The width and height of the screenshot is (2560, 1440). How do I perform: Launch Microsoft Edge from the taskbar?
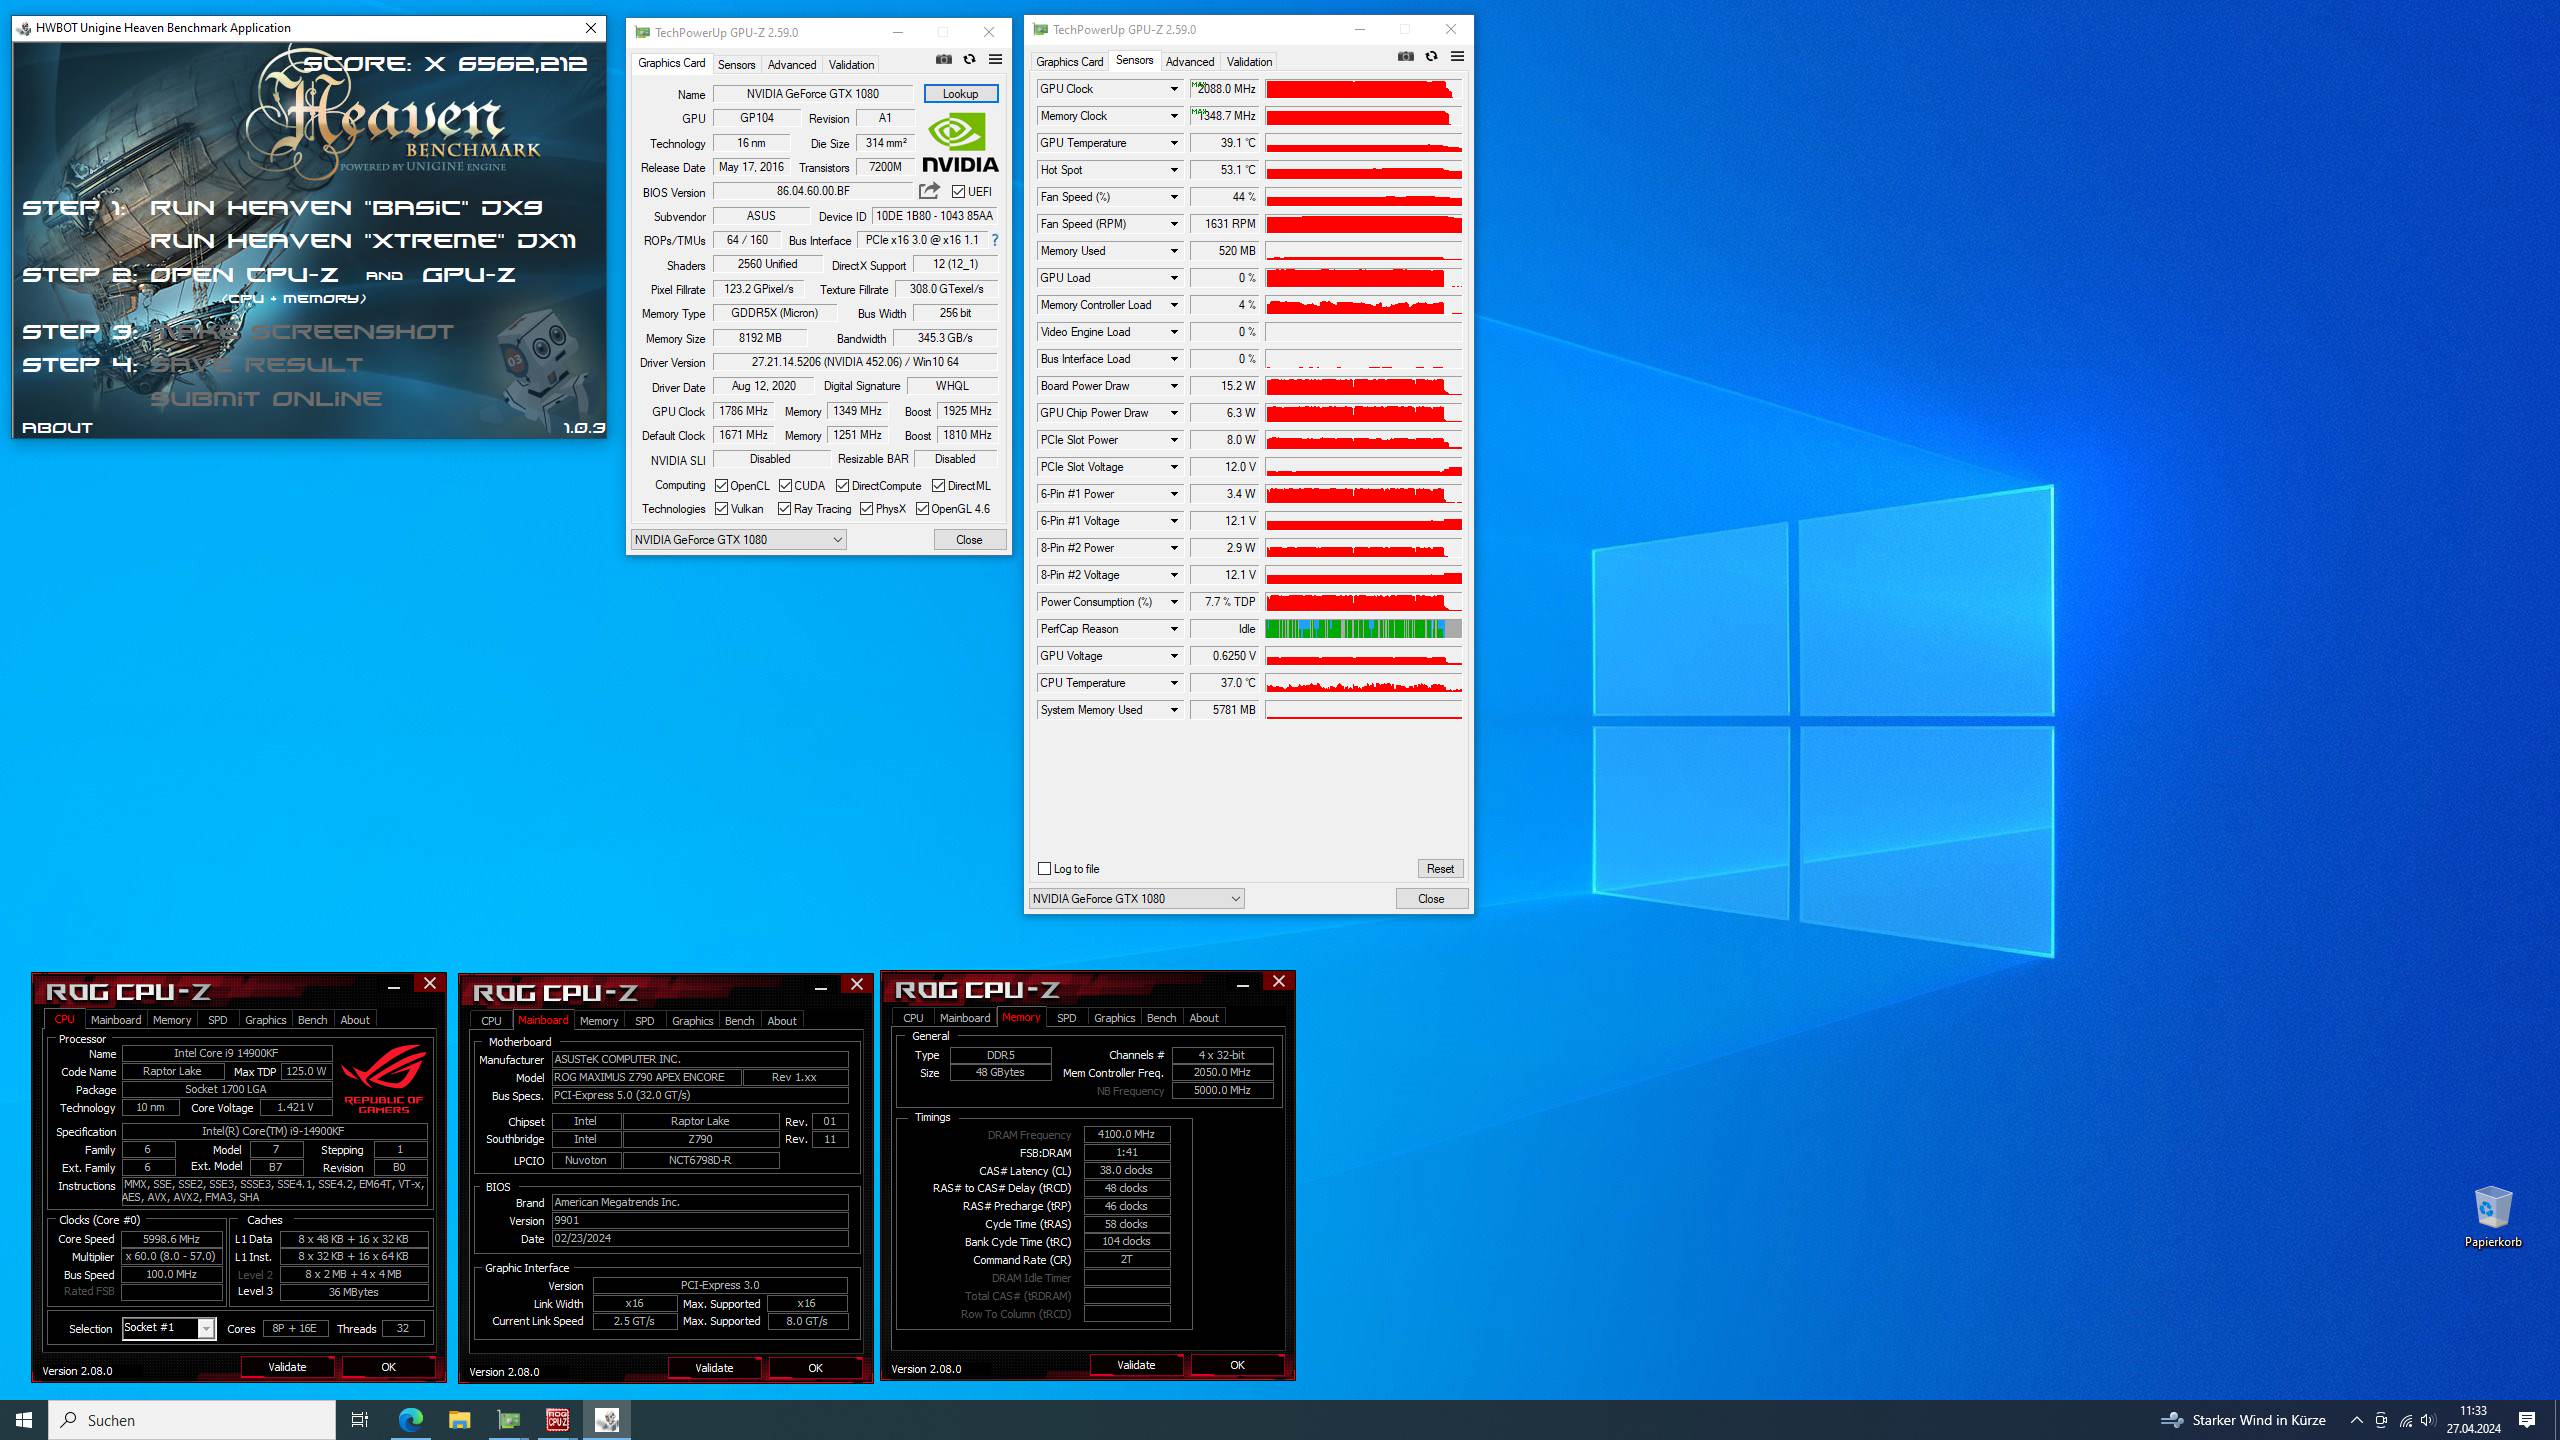[411, 1420]
